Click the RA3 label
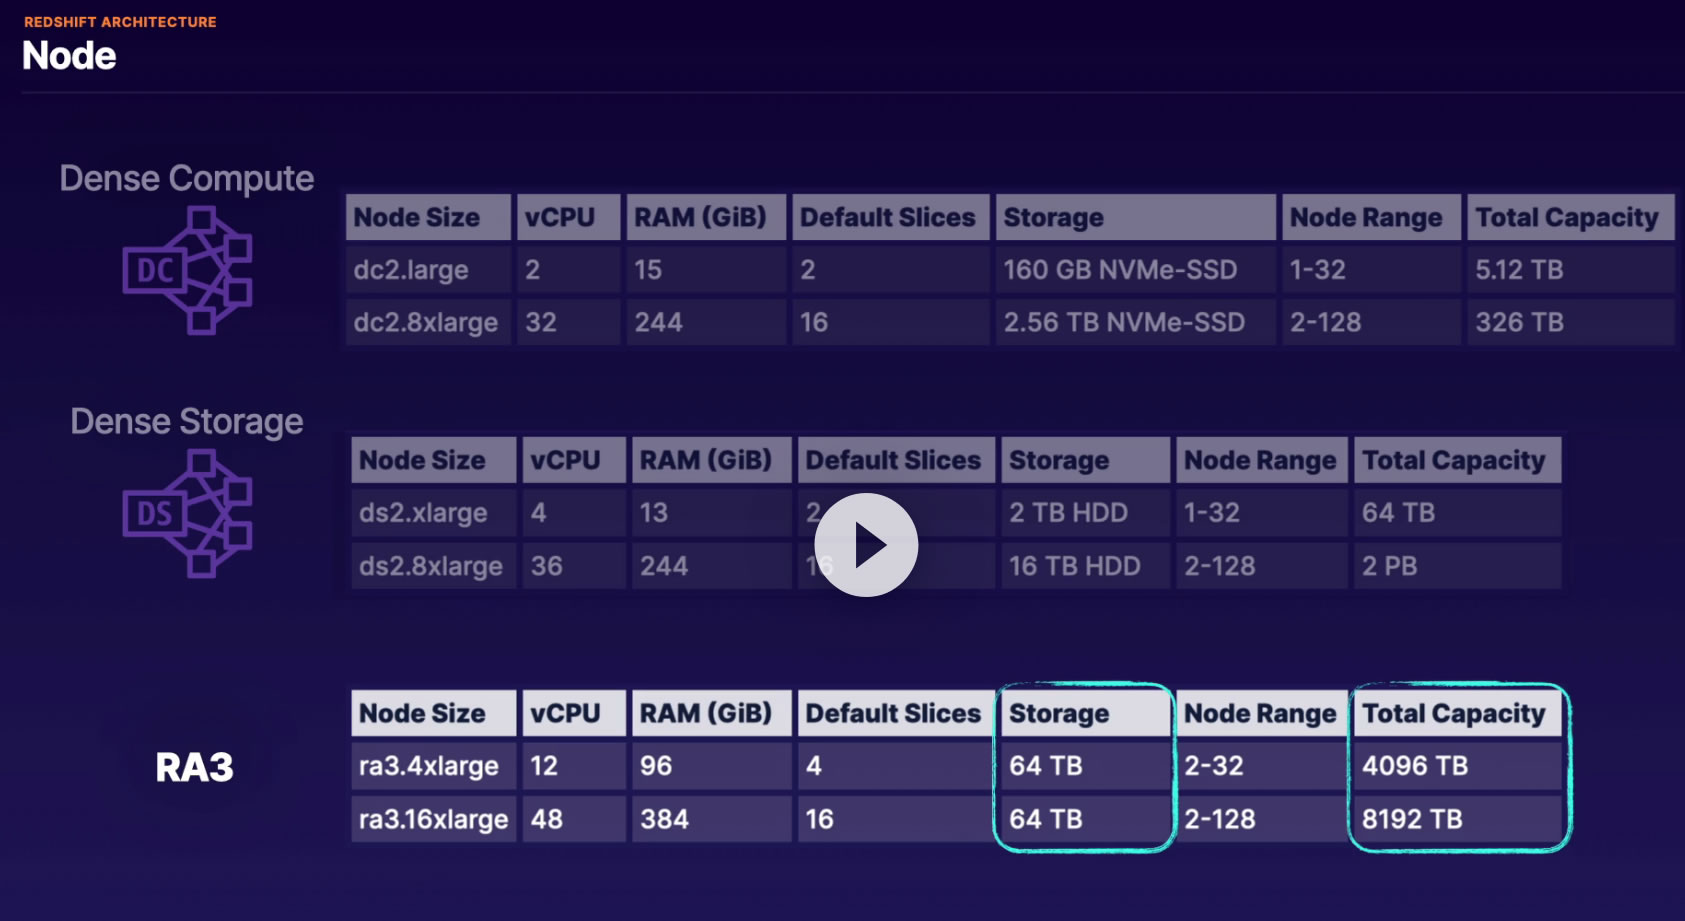The width and height of the screenshot is (1685, 921). 194,767
